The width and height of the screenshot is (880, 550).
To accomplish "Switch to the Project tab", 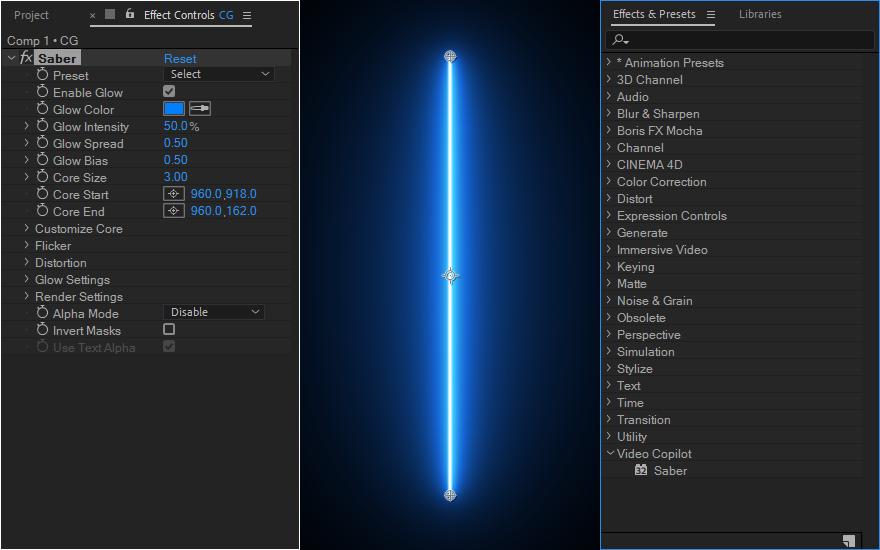I will coord(31,15).
